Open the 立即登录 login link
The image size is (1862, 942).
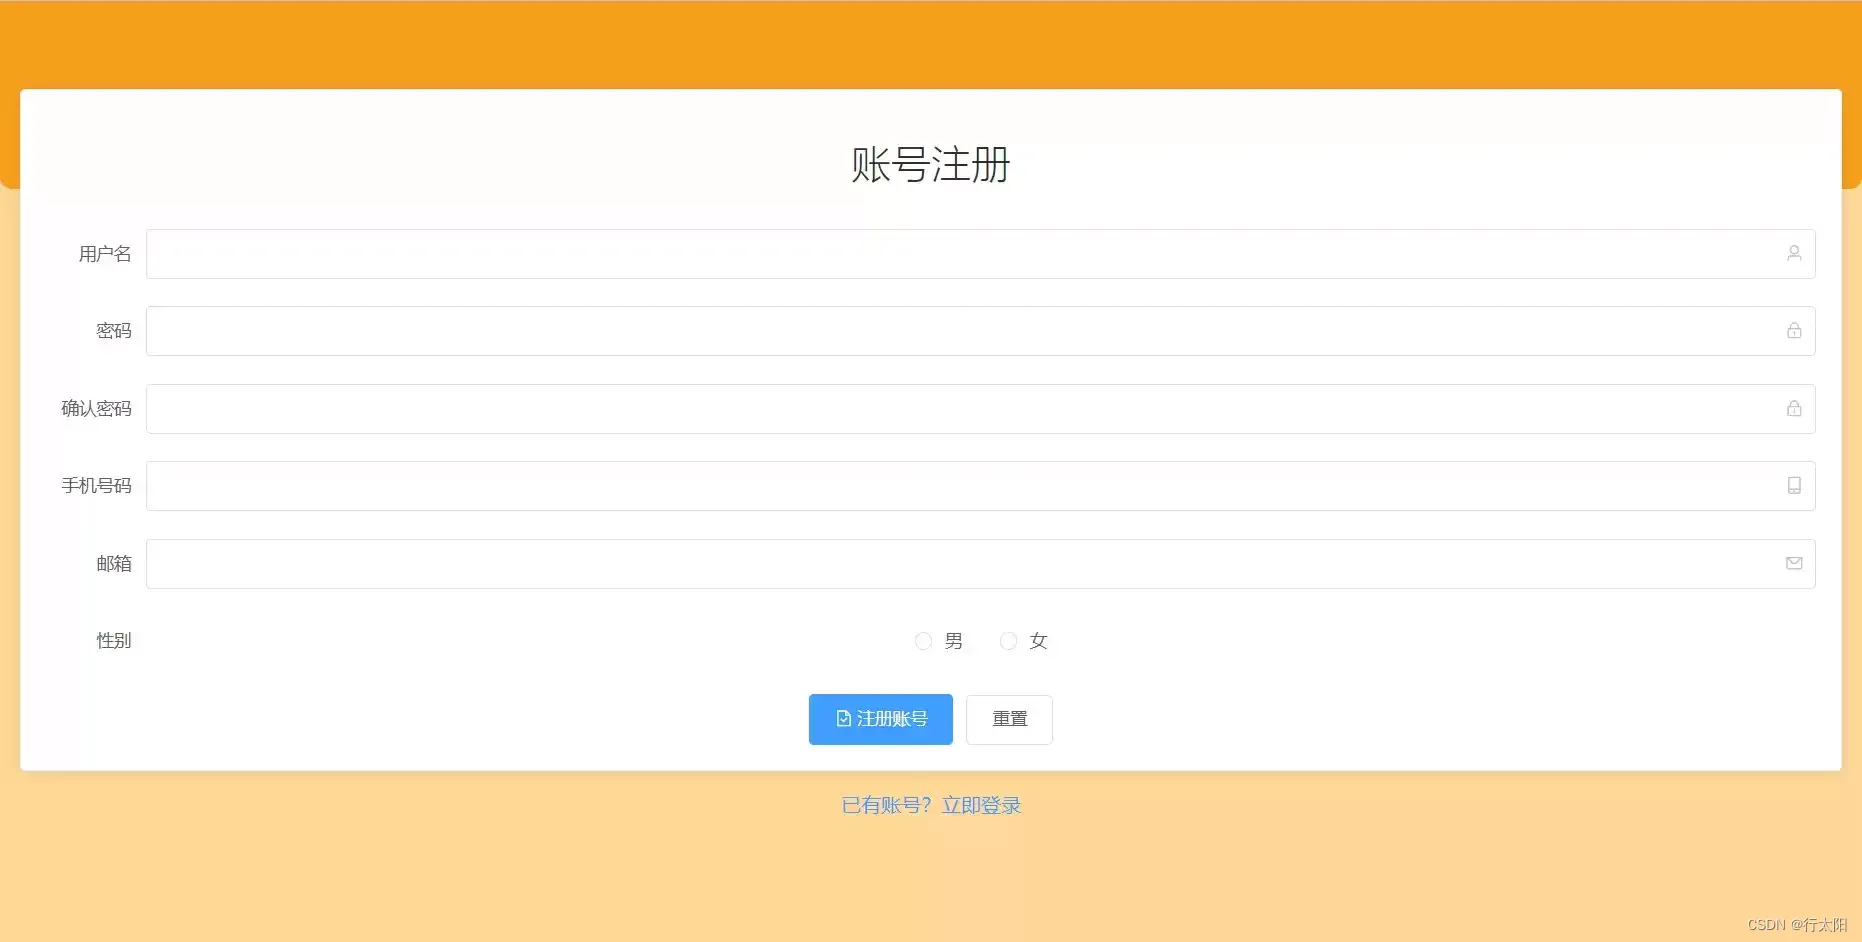click(x=981, y=805)
